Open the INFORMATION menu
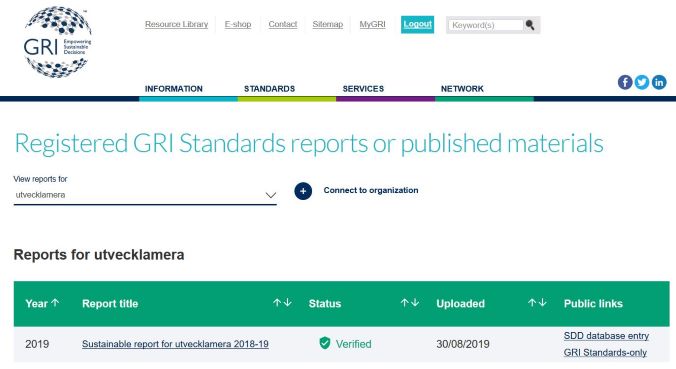This screenshot has height=369, width=676. pyautogui.click(x=174, y=89)
